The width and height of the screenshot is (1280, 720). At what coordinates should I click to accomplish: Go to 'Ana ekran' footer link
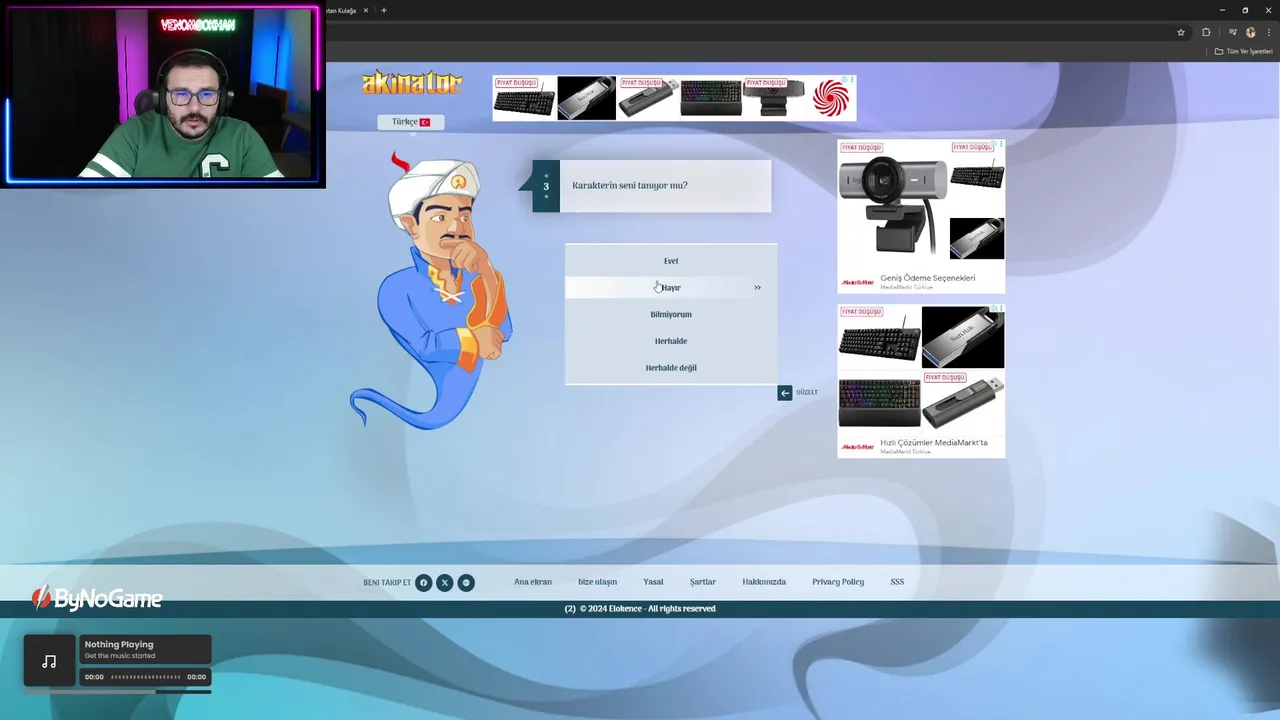pyautogui.click(x=533, y=582)
